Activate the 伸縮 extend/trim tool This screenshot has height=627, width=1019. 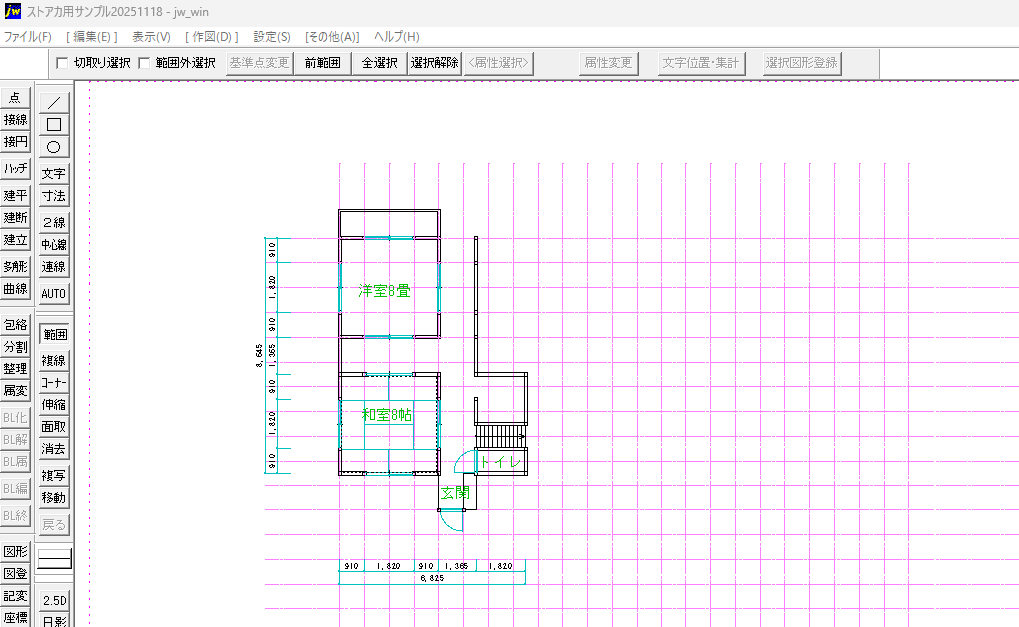54,405
